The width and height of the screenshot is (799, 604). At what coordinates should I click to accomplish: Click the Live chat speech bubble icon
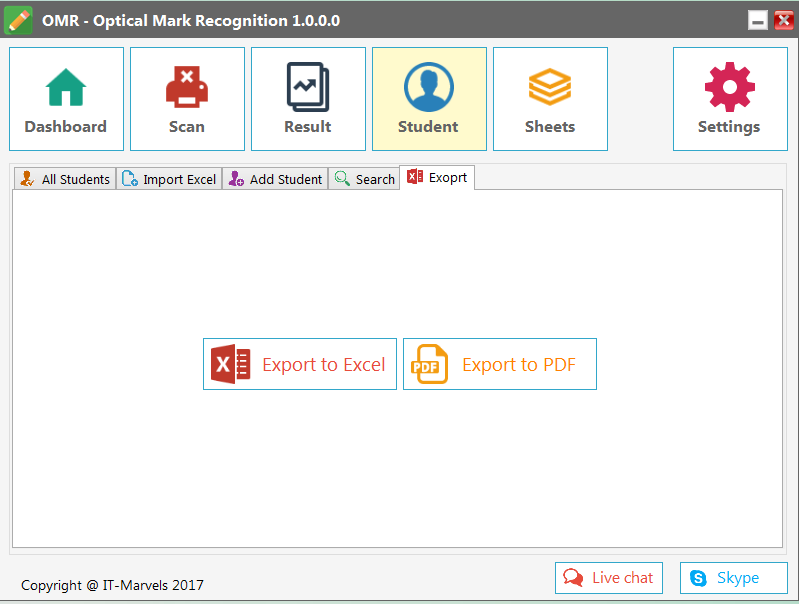[x=573, y=577]
